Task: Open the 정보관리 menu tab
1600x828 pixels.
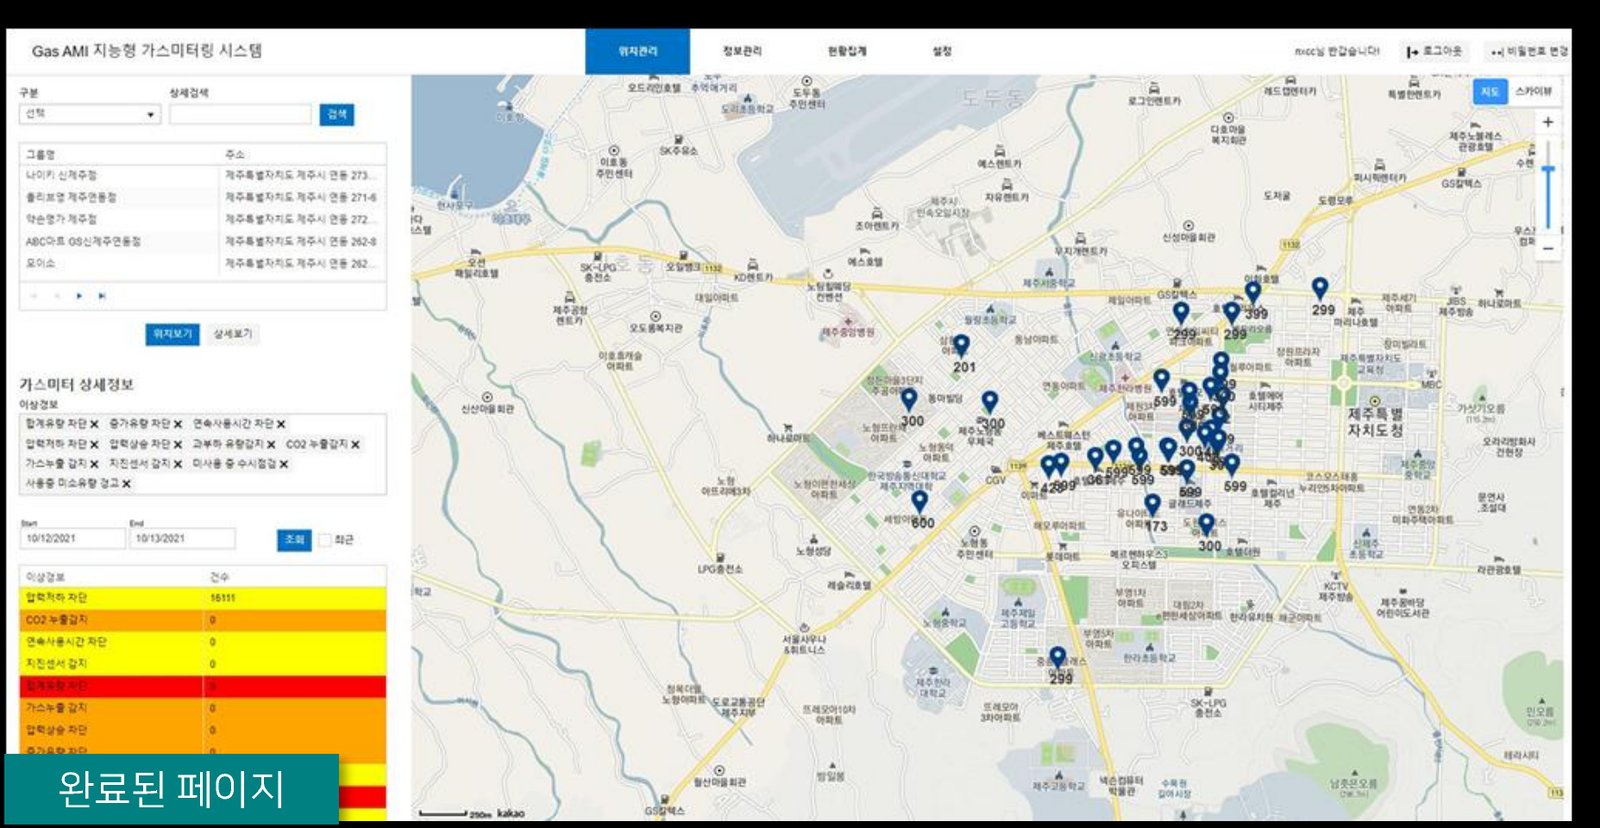Action: point(742,51)
